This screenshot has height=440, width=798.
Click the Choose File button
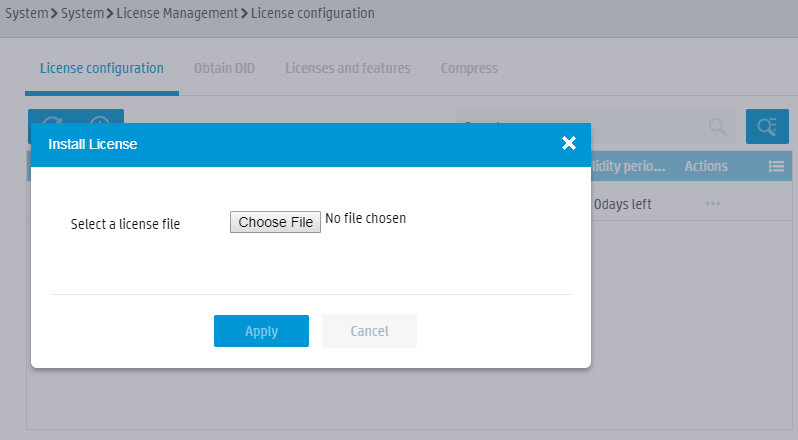275,222
